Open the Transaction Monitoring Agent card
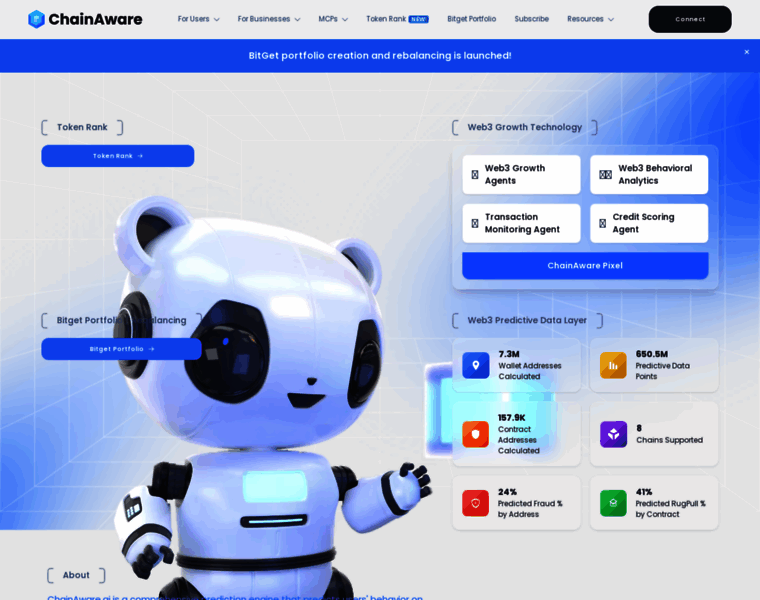 [521, 223]
